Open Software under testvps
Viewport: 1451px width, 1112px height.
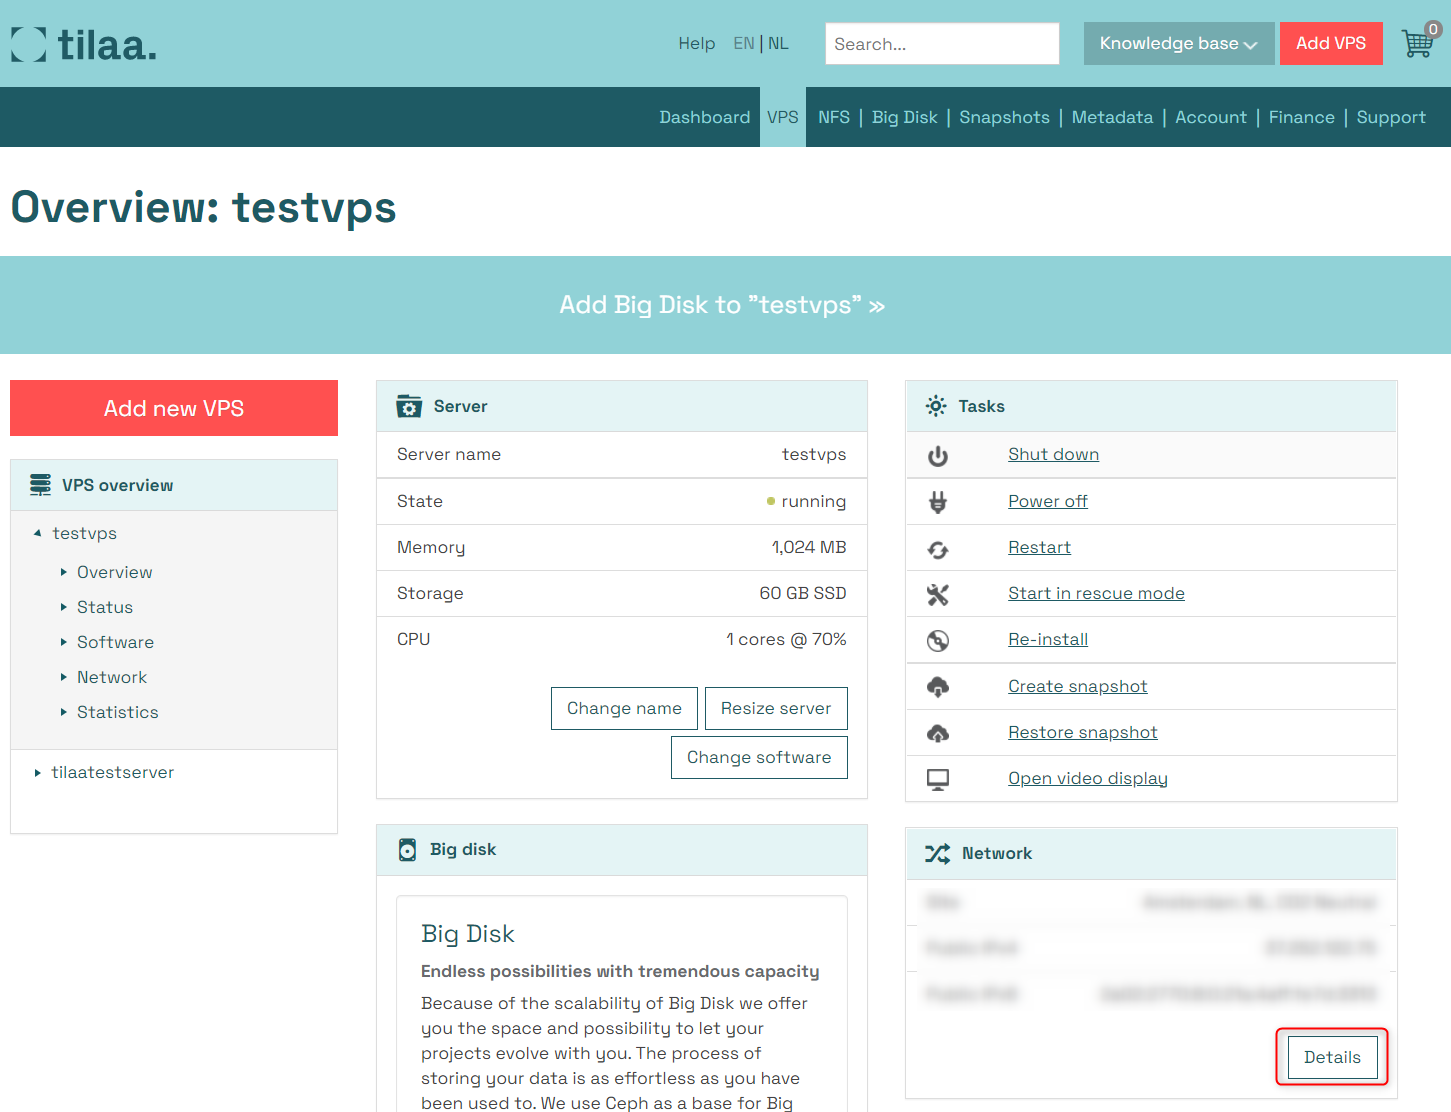tap(115, 642)
